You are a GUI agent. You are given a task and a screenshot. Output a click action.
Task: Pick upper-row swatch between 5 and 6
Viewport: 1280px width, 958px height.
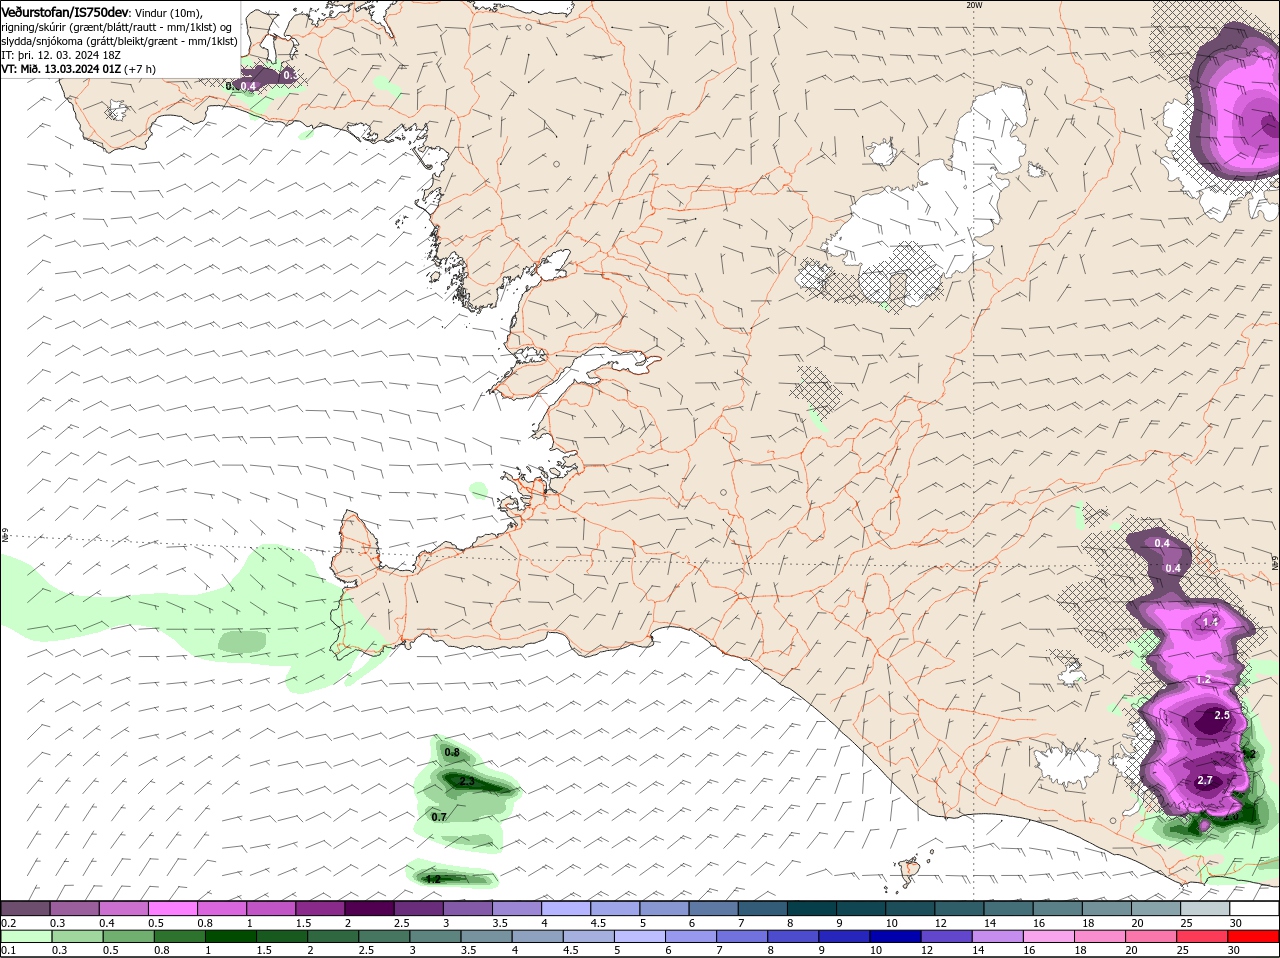point(664,908)
